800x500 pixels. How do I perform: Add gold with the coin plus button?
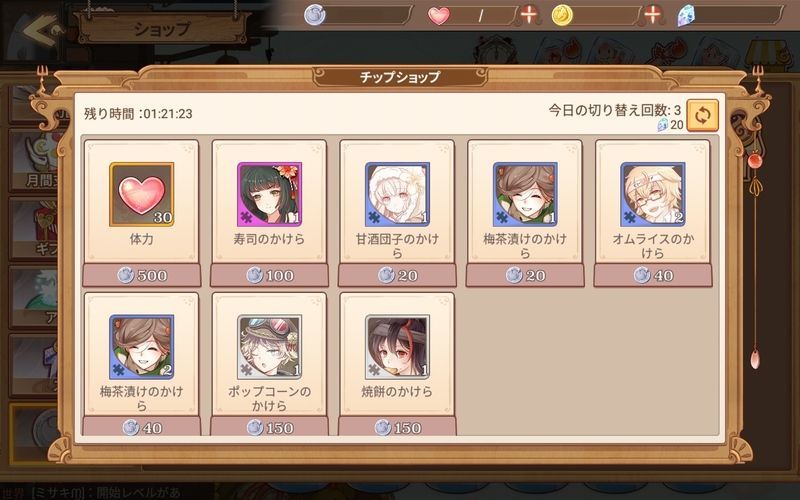click(652, 15)
